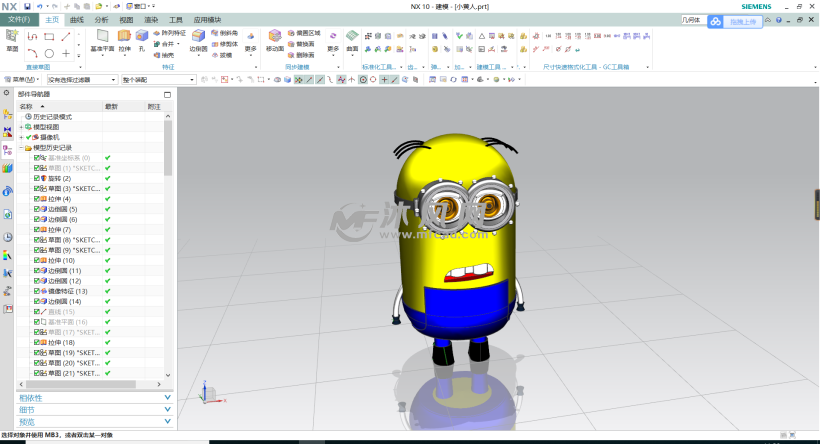The height and width of the screenshot is (444, 820).
Task: Click the navigator vertical scrollbar thumb
Action: (x=168, y=148)
